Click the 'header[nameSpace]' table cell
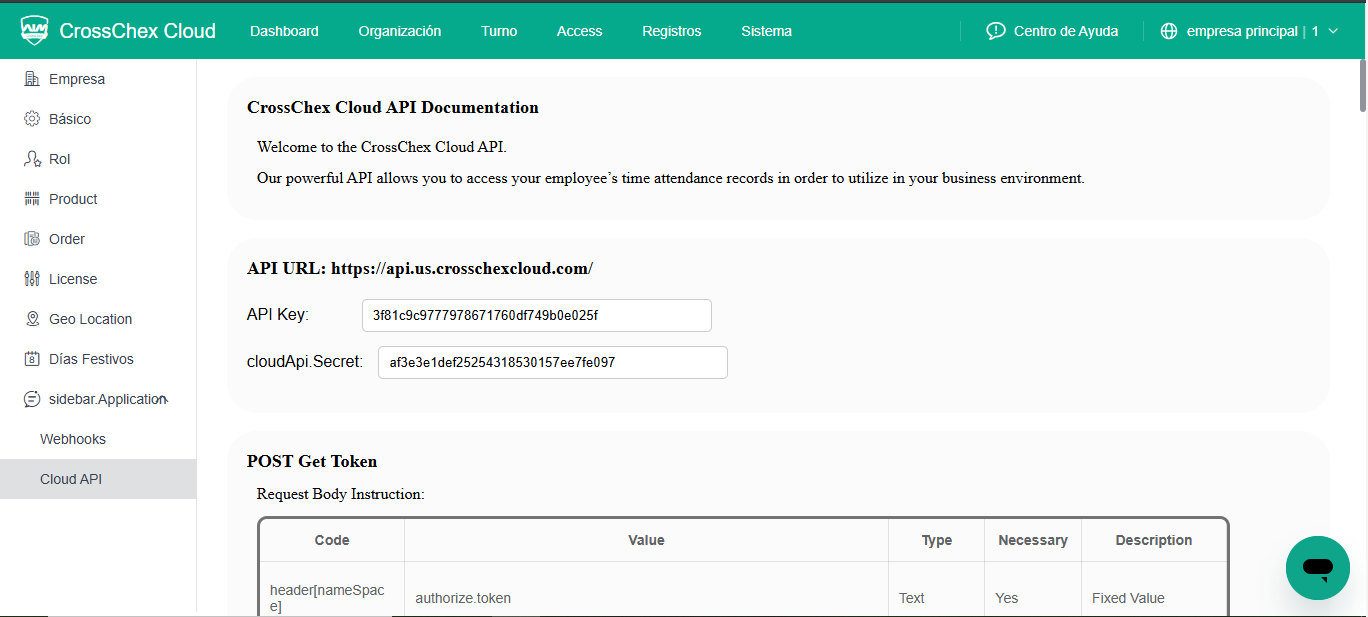The width and height of the screenshot is (1368, 617). coord(327,598)
